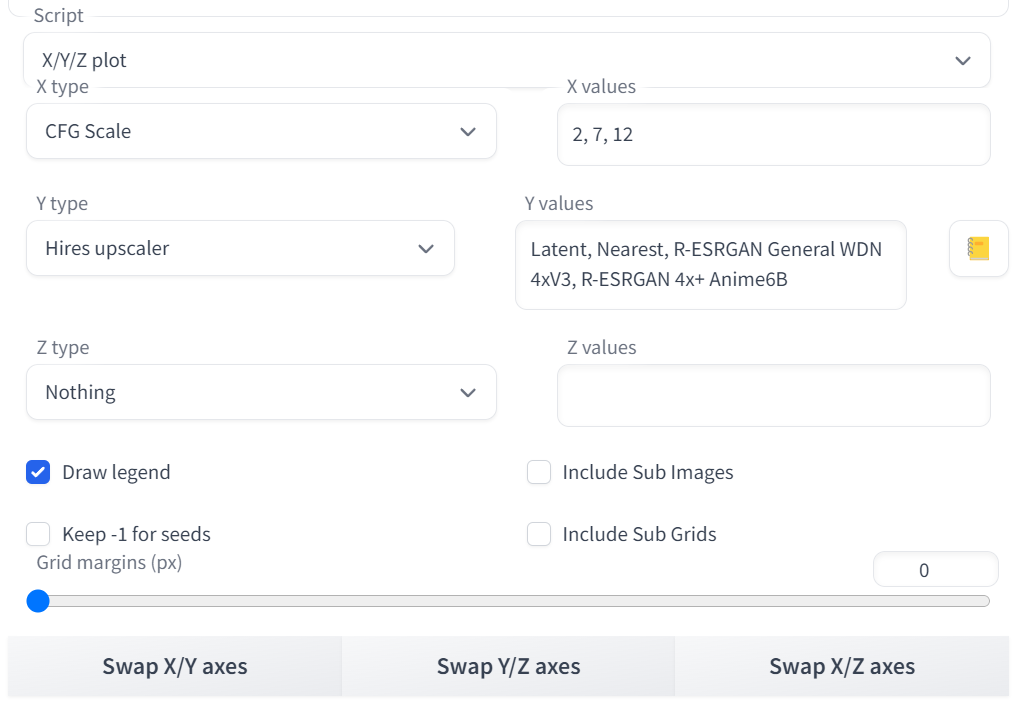
Task: Click the Grid margins slider handle
Action: (38, 601)
